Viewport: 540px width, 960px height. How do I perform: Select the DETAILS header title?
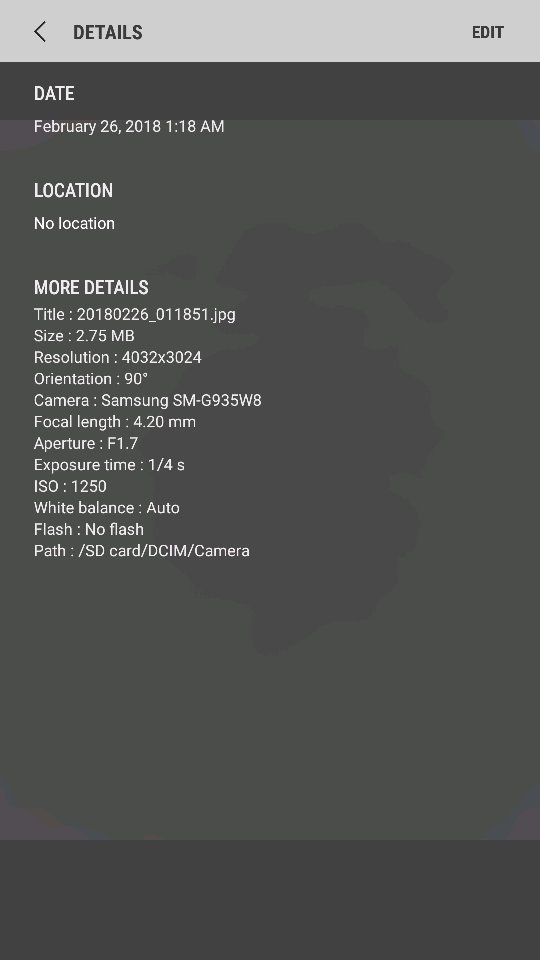[108, 32]
